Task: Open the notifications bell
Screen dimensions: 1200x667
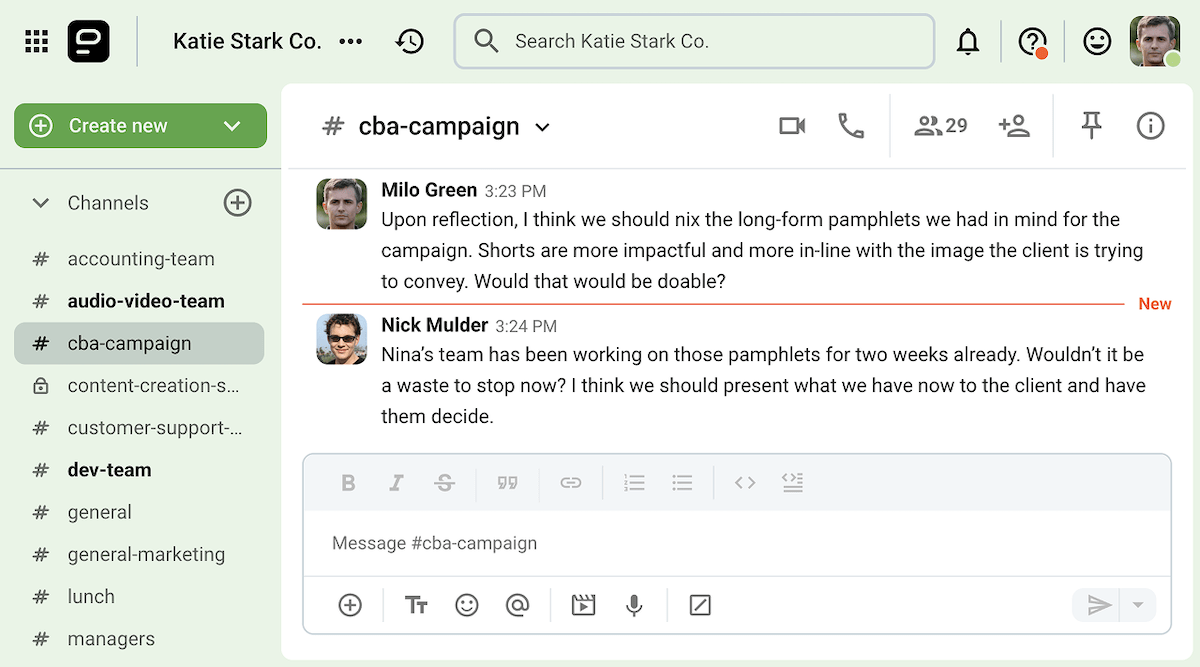Action: 967,41
